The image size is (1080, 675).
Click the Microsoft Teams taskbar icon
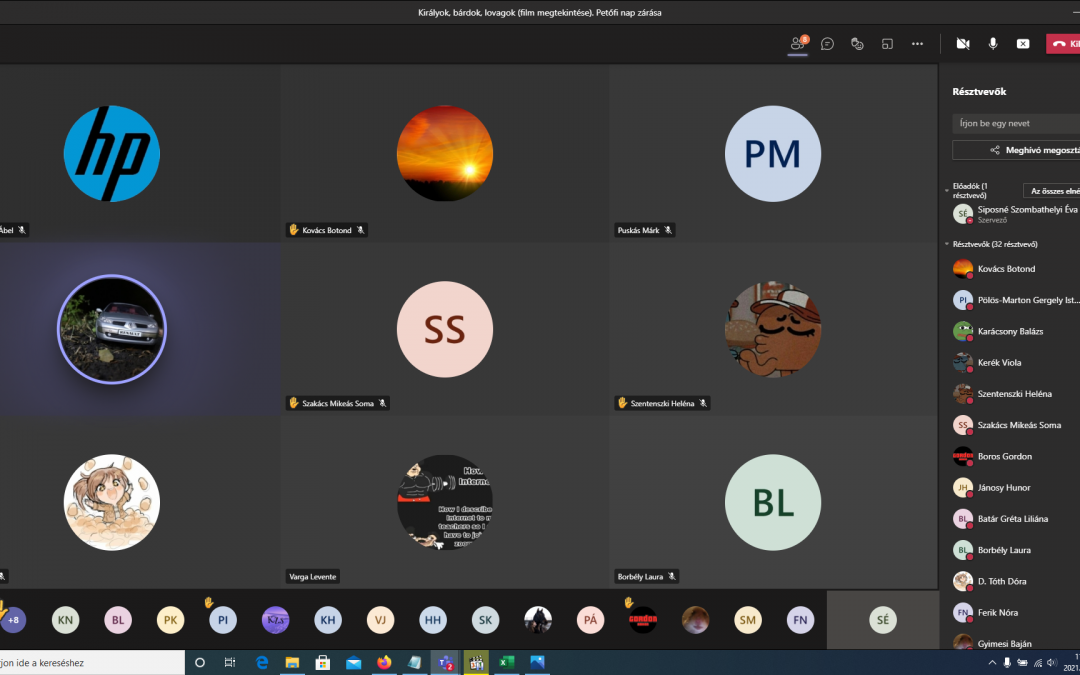point(445,663)
